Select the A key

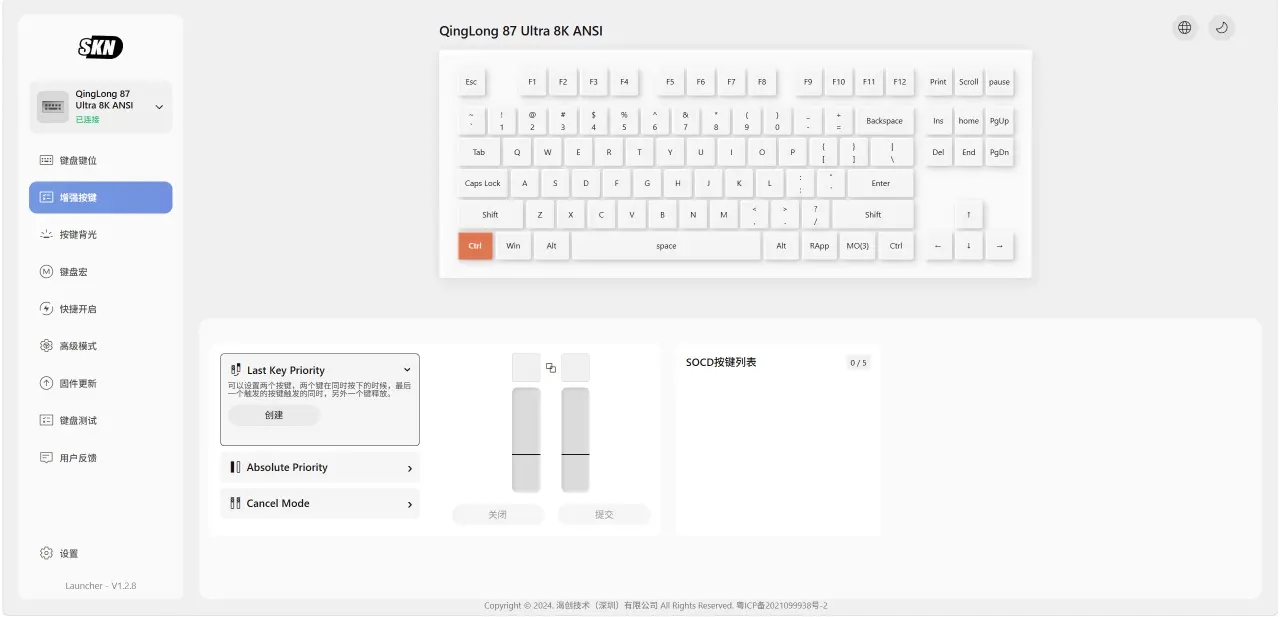[x=524, y=183]
